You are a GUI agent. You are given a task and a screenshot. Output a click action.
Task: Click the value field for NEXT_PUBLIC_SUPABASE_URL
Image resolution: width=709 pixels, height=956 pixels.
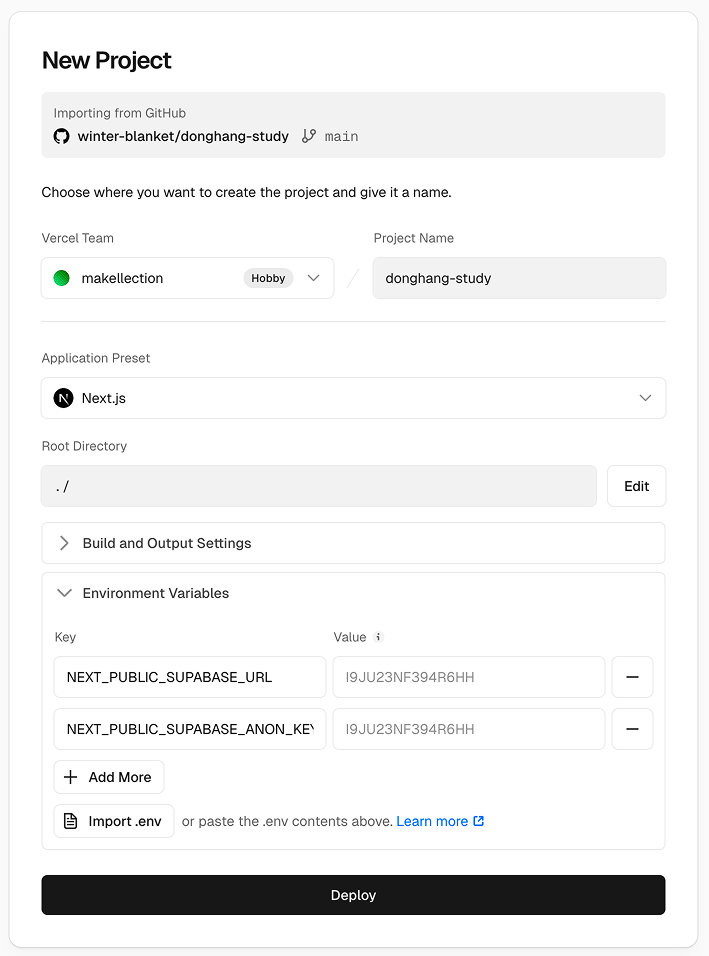click(469, 677)
